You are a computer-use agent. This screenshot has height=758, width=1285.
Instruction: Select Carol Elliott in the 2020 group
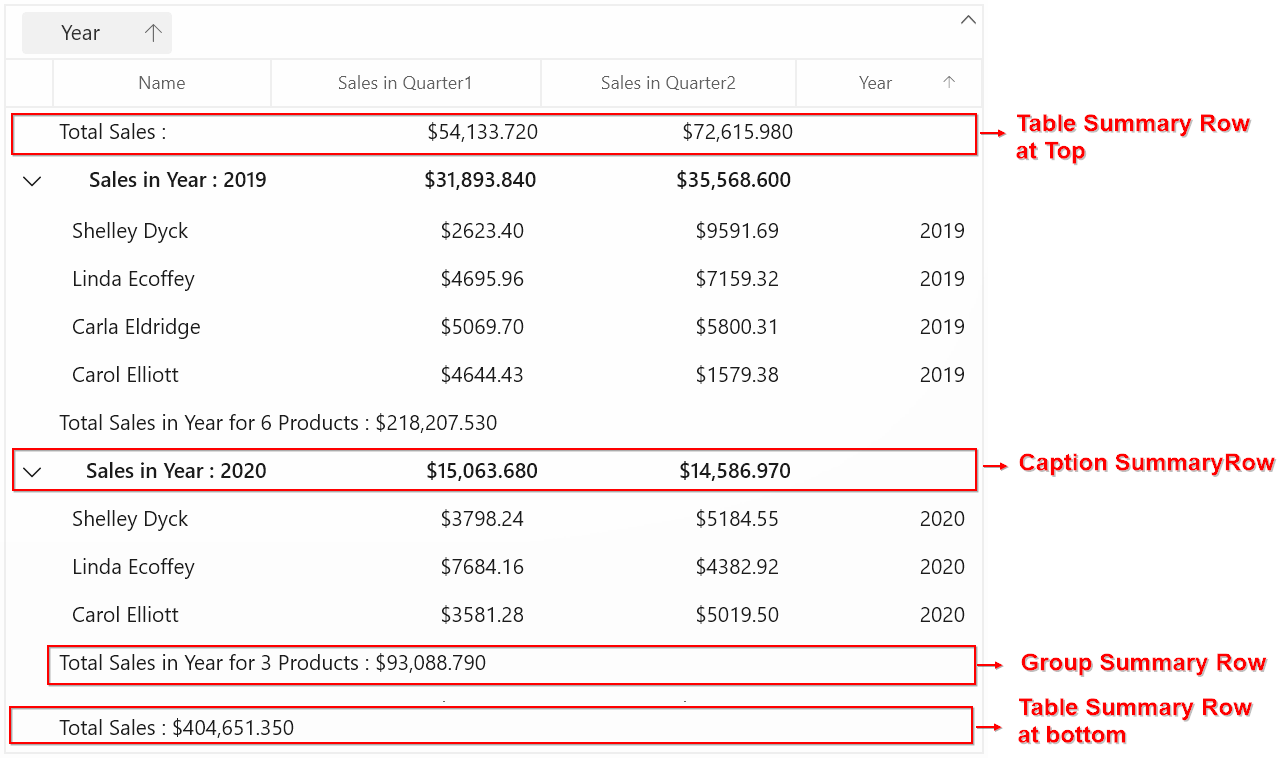point(125,615)
